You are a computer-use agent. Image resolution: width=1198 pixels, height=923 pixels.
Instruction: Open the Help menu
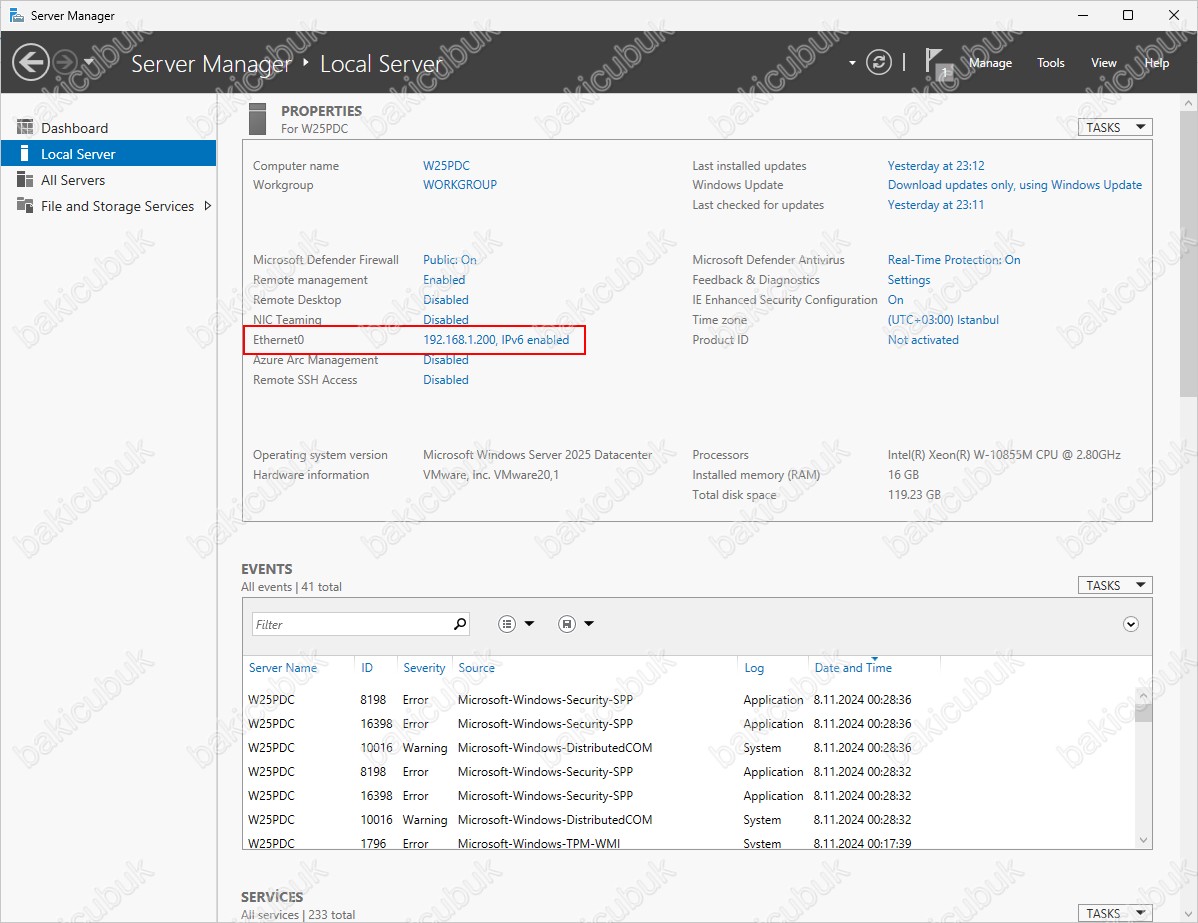(x=1157, y=63)
